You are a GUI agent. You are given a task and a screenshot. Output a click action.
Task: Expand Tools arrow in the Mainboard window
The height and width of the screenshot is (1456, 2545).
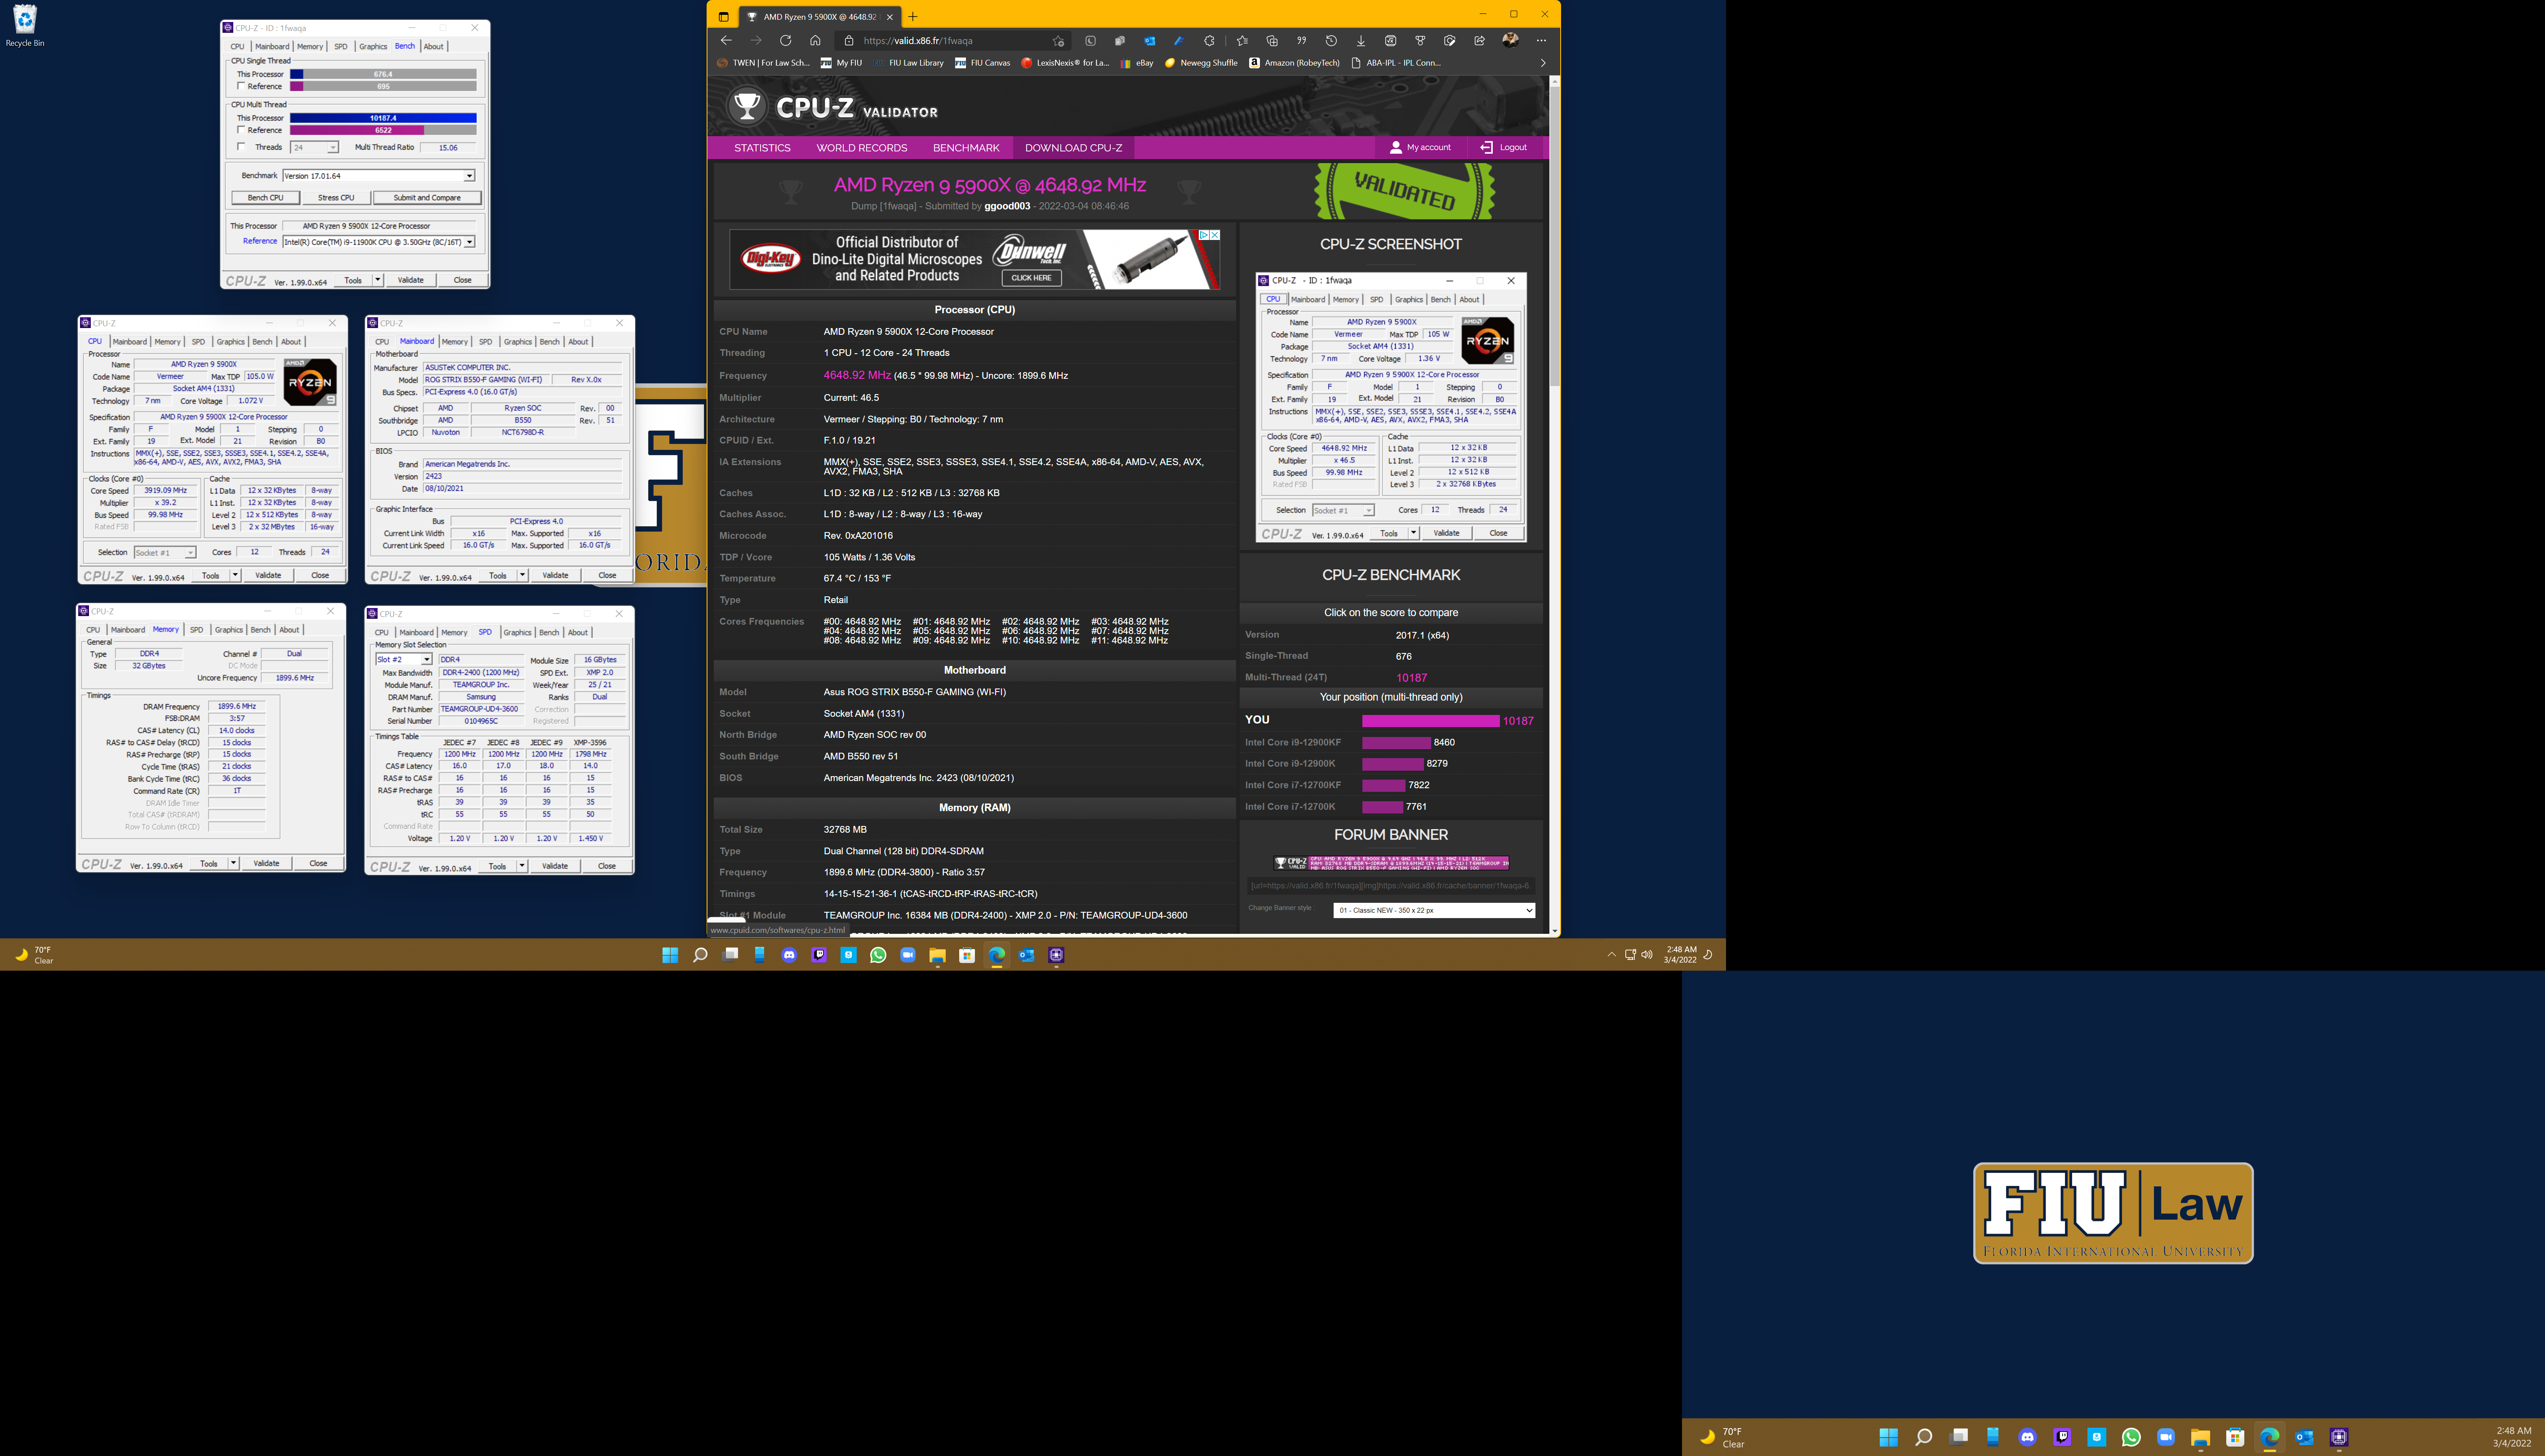click(x=522, y=576)
